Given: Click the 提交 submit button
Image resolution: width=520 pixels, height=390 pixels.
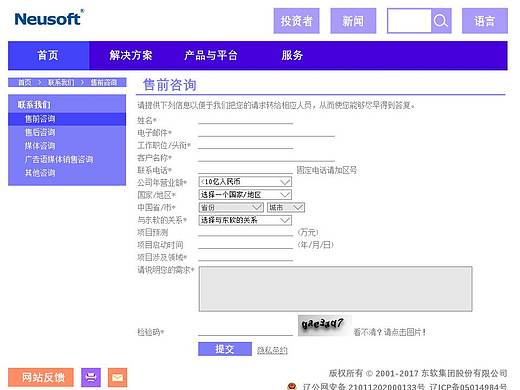Looking at the screenshot, I should click(x=225, y=349).
